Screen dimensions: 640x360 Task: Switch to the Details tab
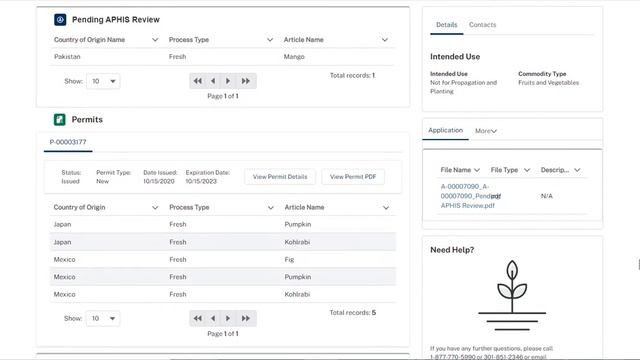coord(447,24)
